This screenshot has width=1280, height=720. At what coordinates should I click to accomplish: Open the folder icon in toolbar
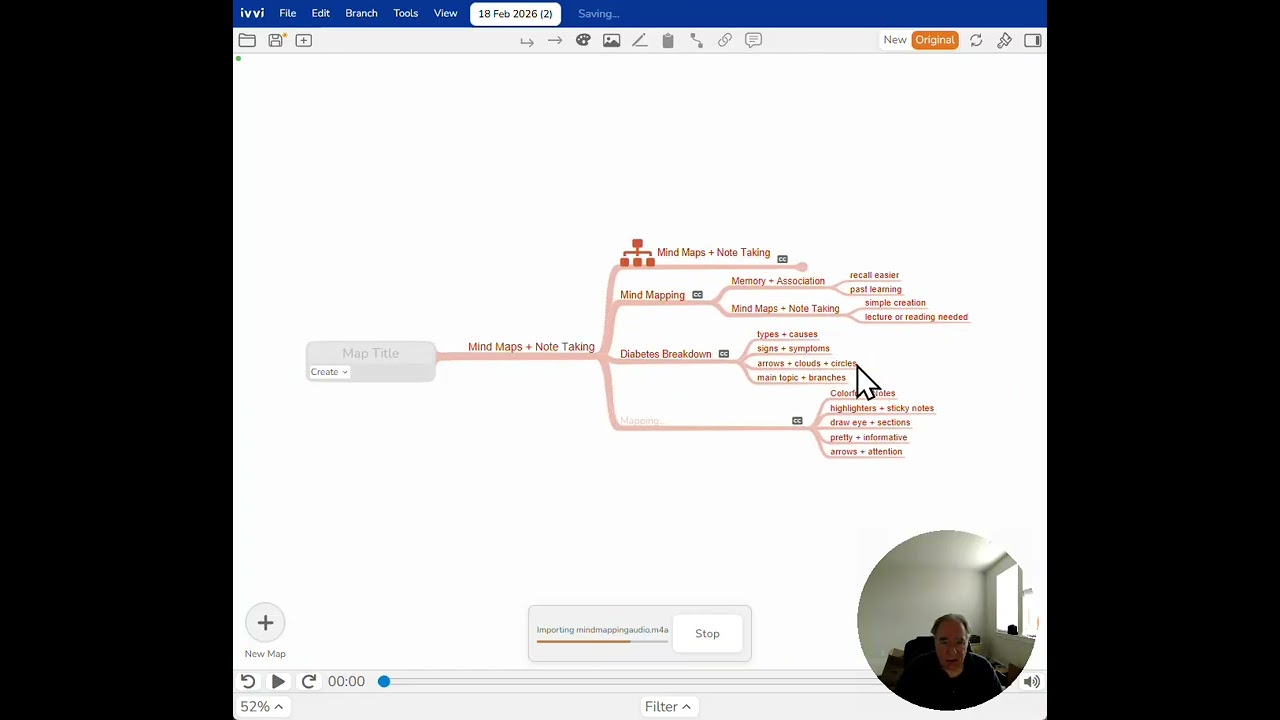(247, 40)
